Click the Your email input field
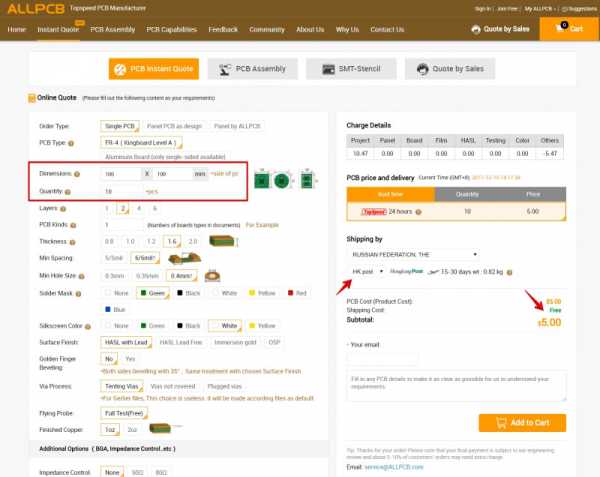 383,358
